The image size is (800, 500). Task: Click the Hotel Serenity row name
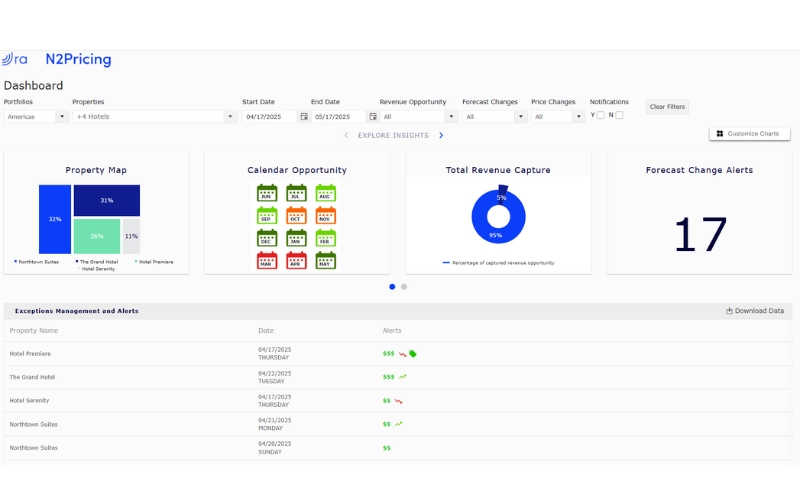point(29,401)
